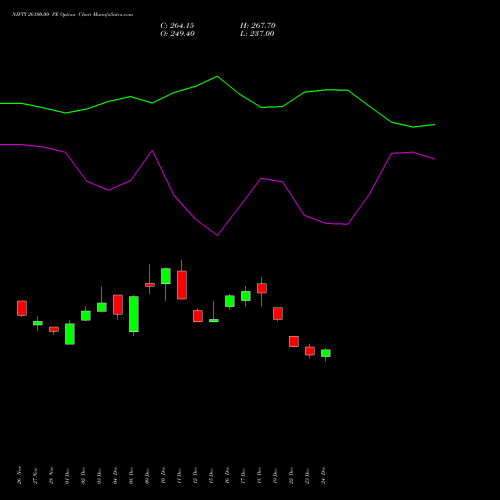
Task: Click the red candlestick for 22 Dec
Action: pyautogui.click(x=294, y=342)
